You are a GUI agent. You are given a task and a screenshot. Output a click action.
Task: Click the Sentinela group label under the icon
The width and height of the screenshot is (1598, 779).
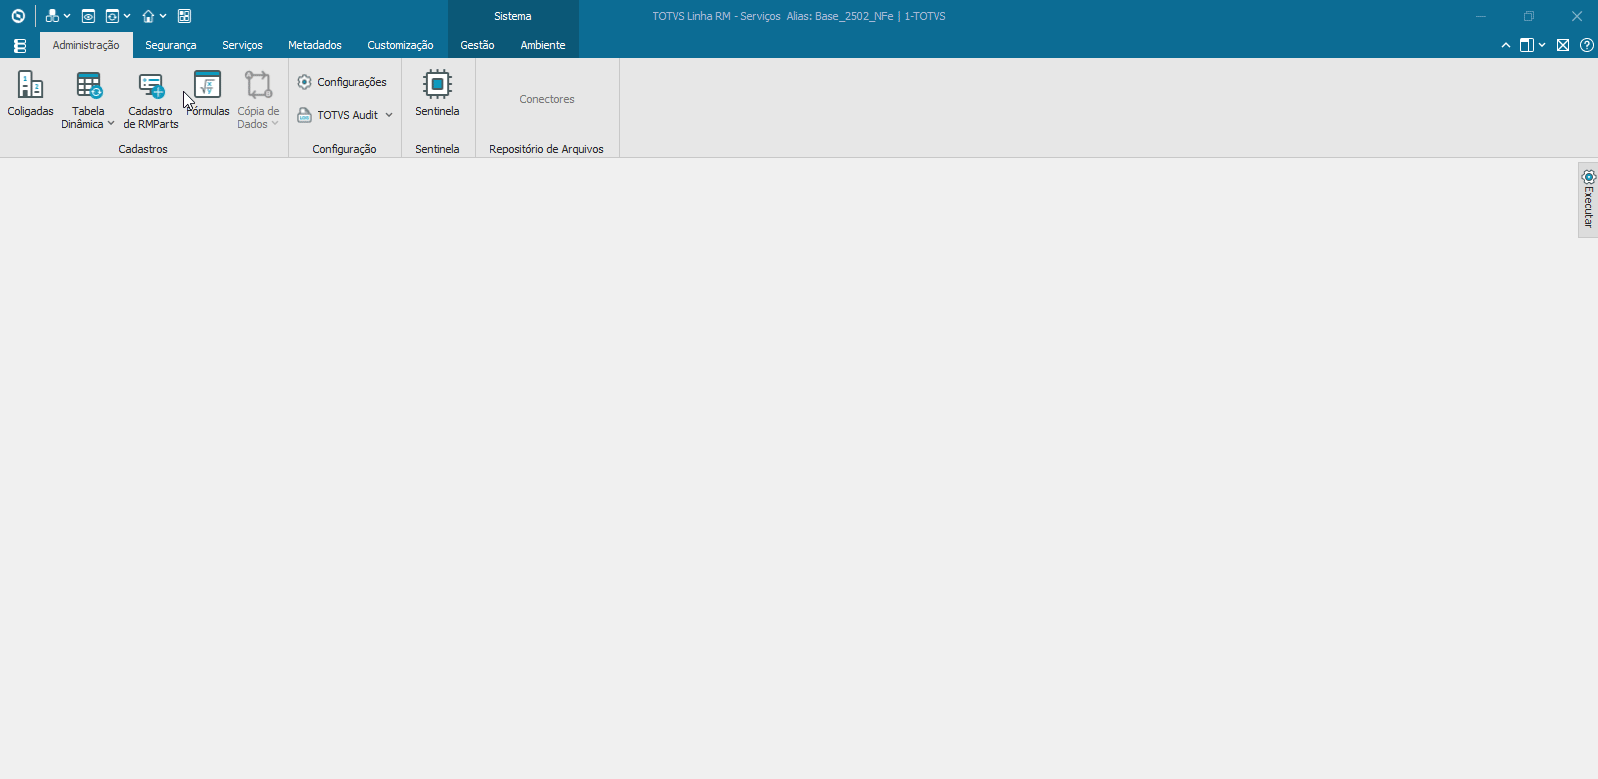click(437, 149)
